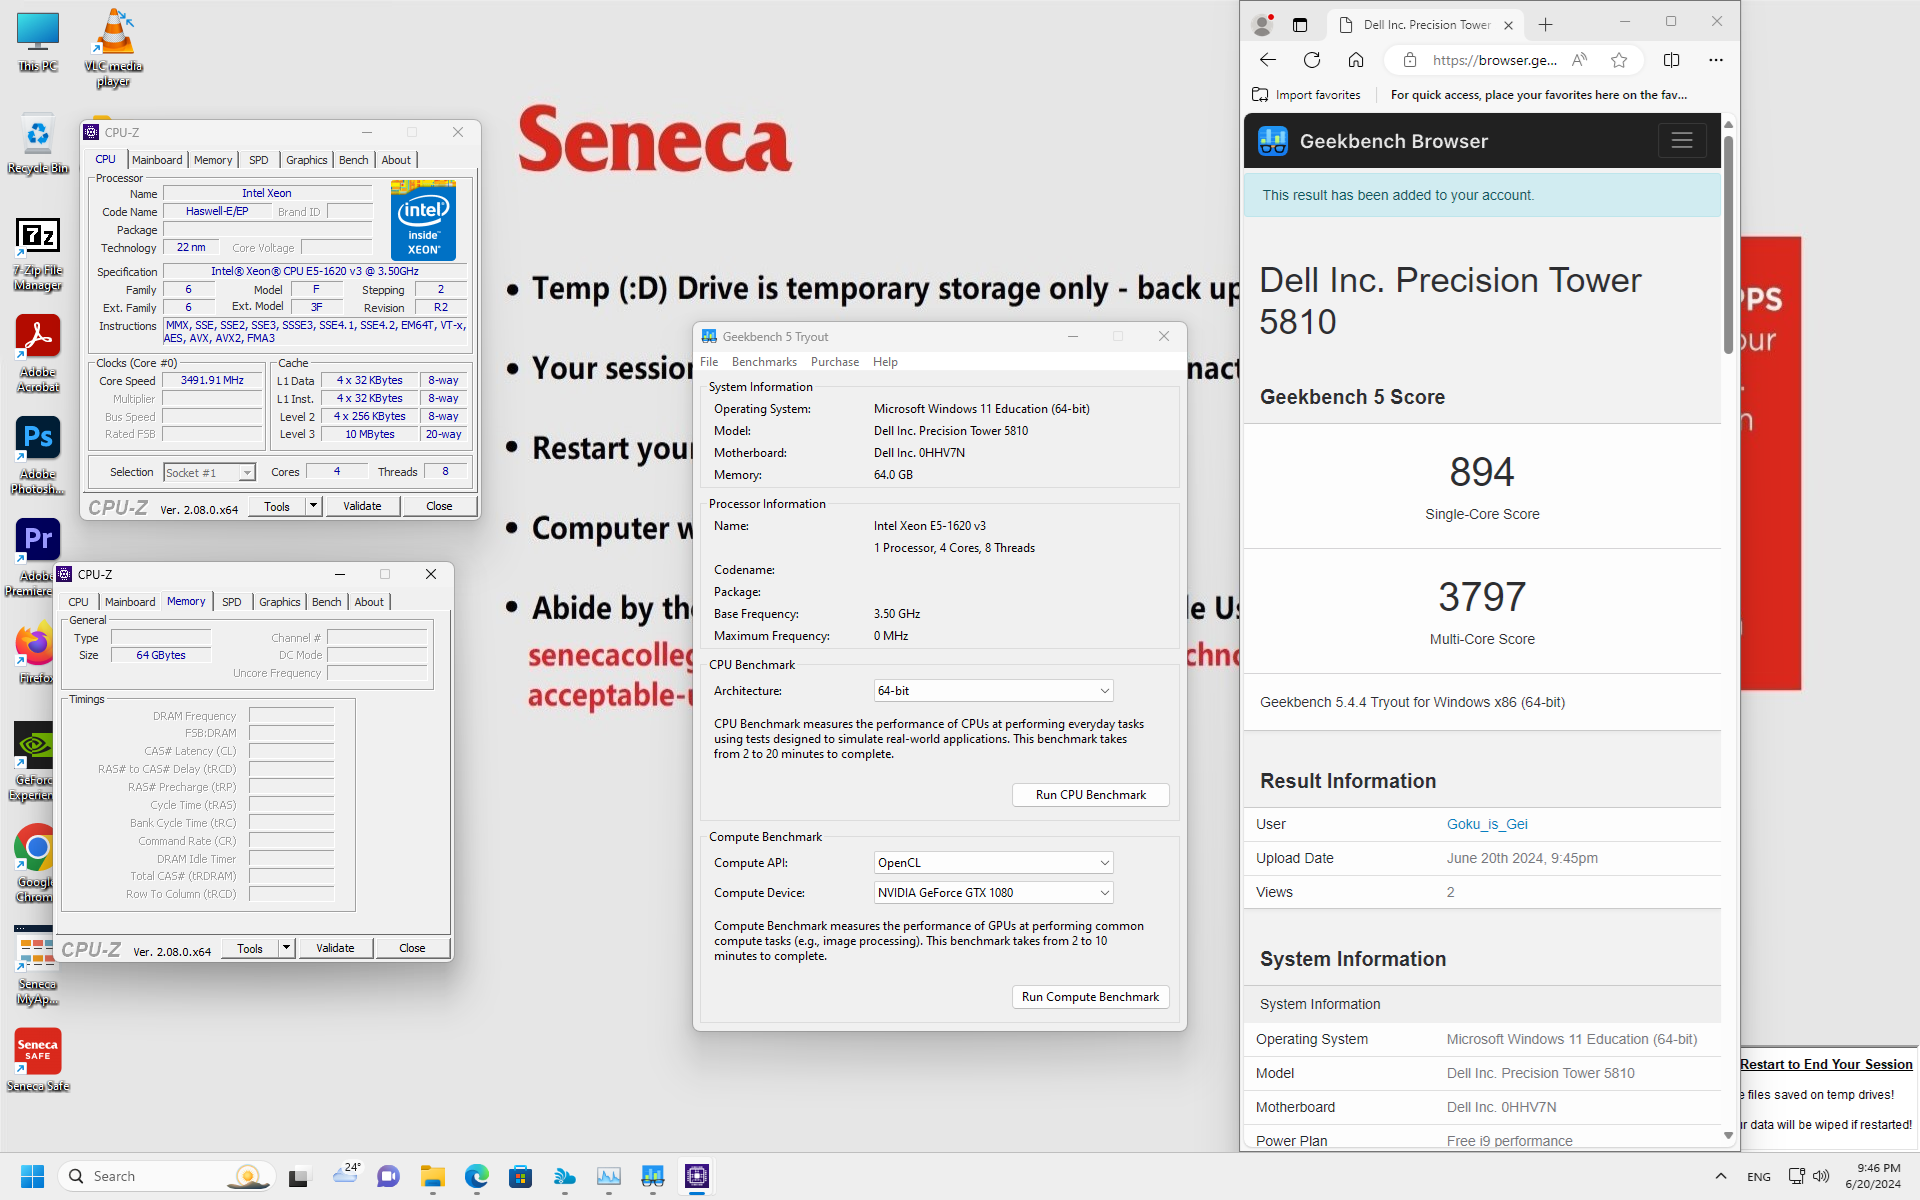
Task: Click the Geekbench Browser page scrollbar thumb
Action: point(1728,244)
